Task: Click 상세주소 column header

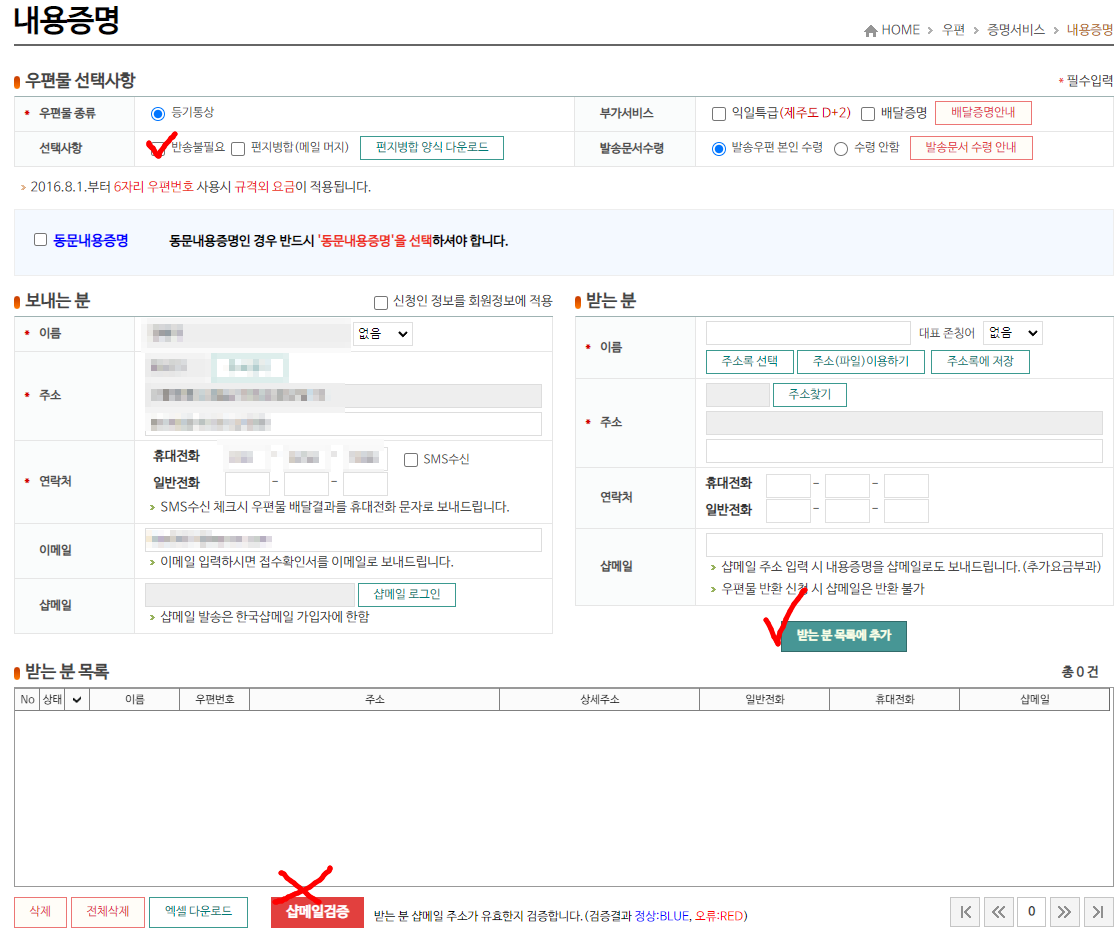Action: click(599, 699)
